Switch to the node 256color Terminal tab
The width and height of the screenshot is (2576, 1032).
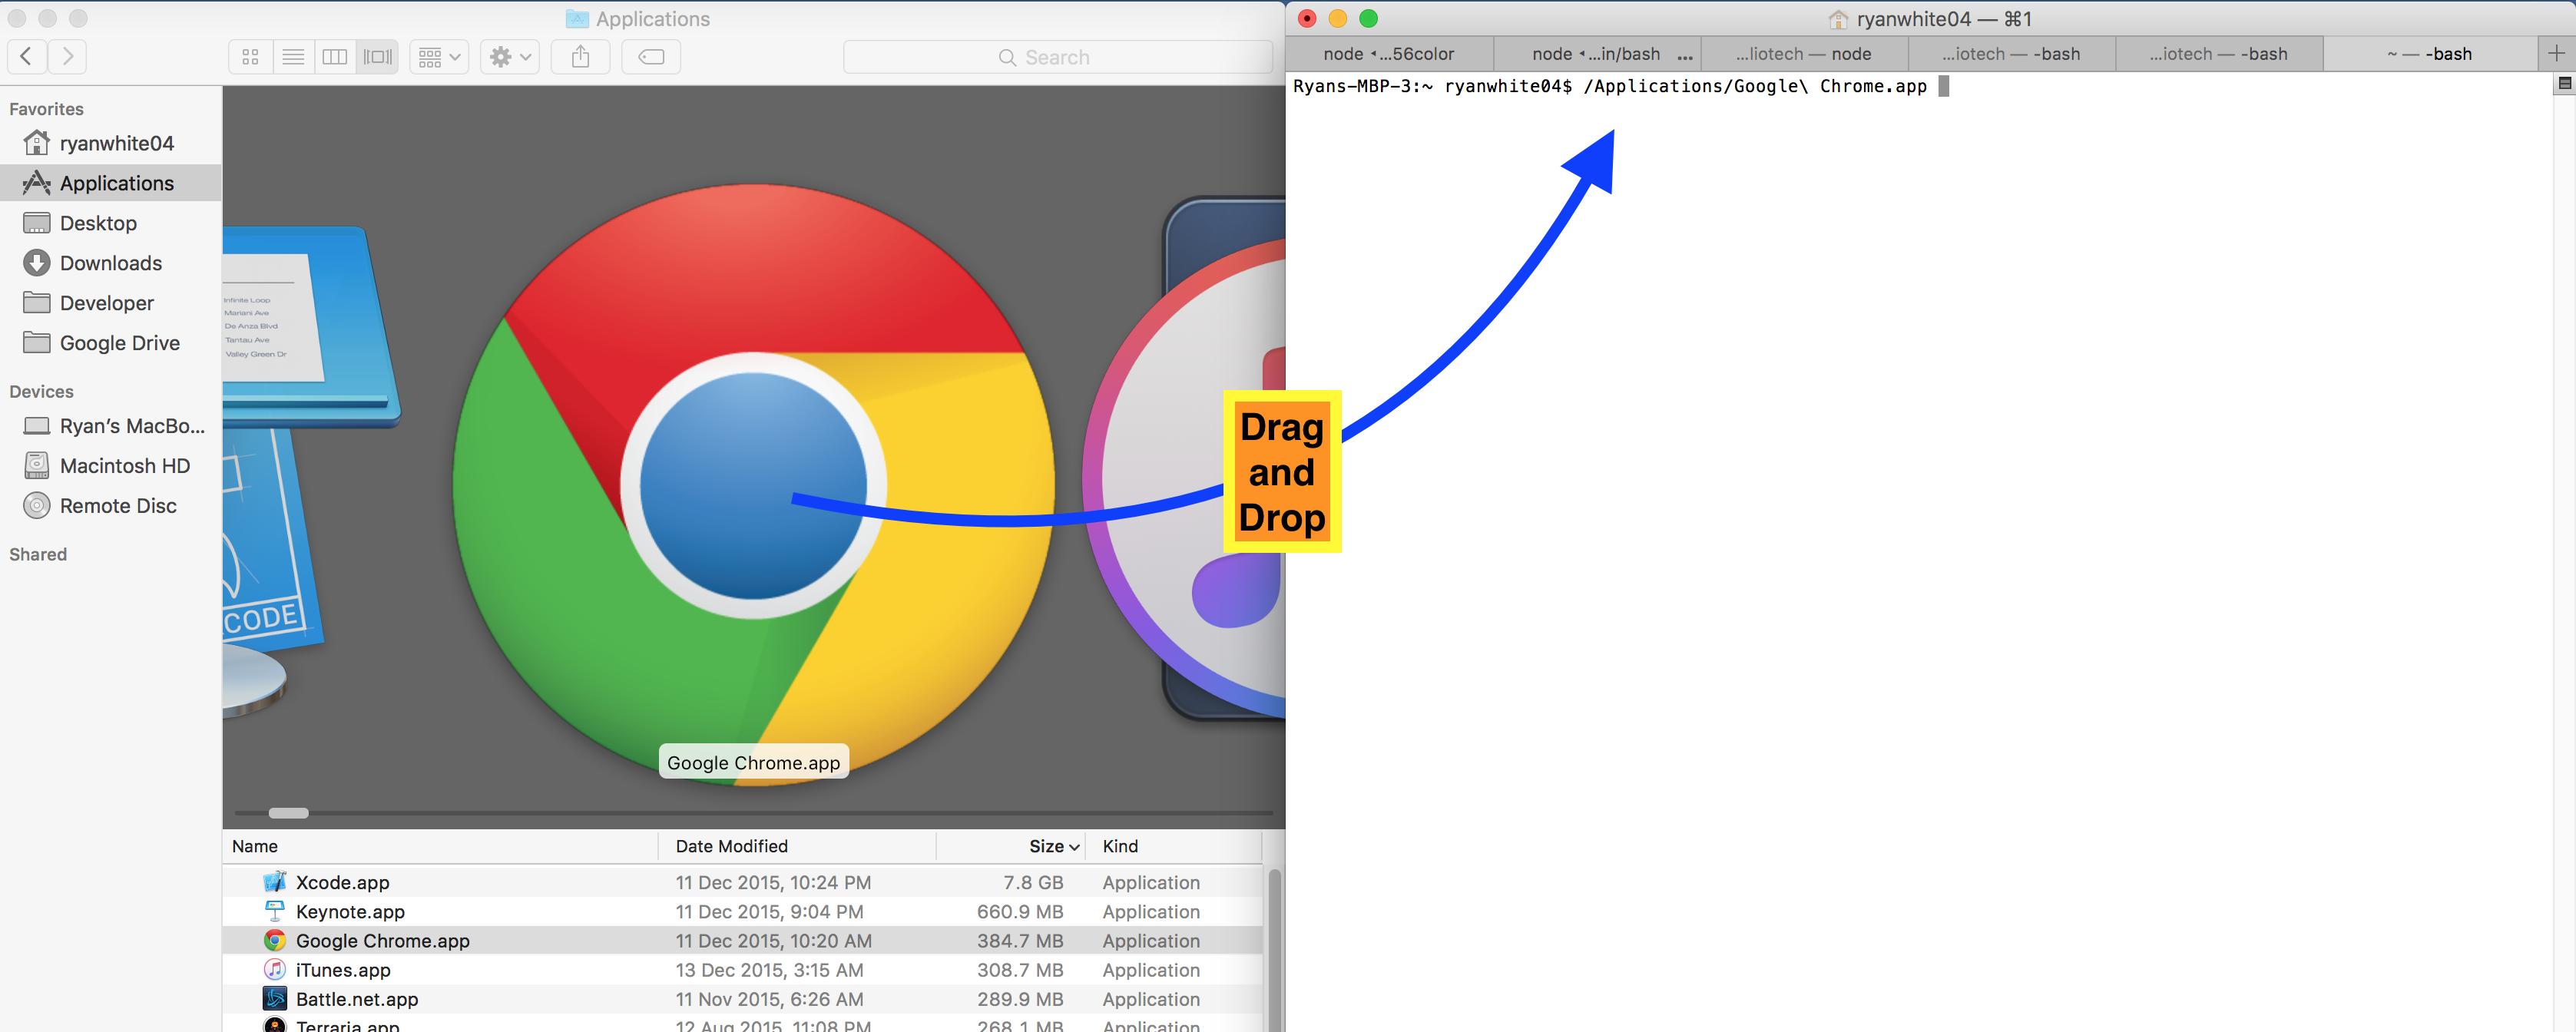[1388, 54]
